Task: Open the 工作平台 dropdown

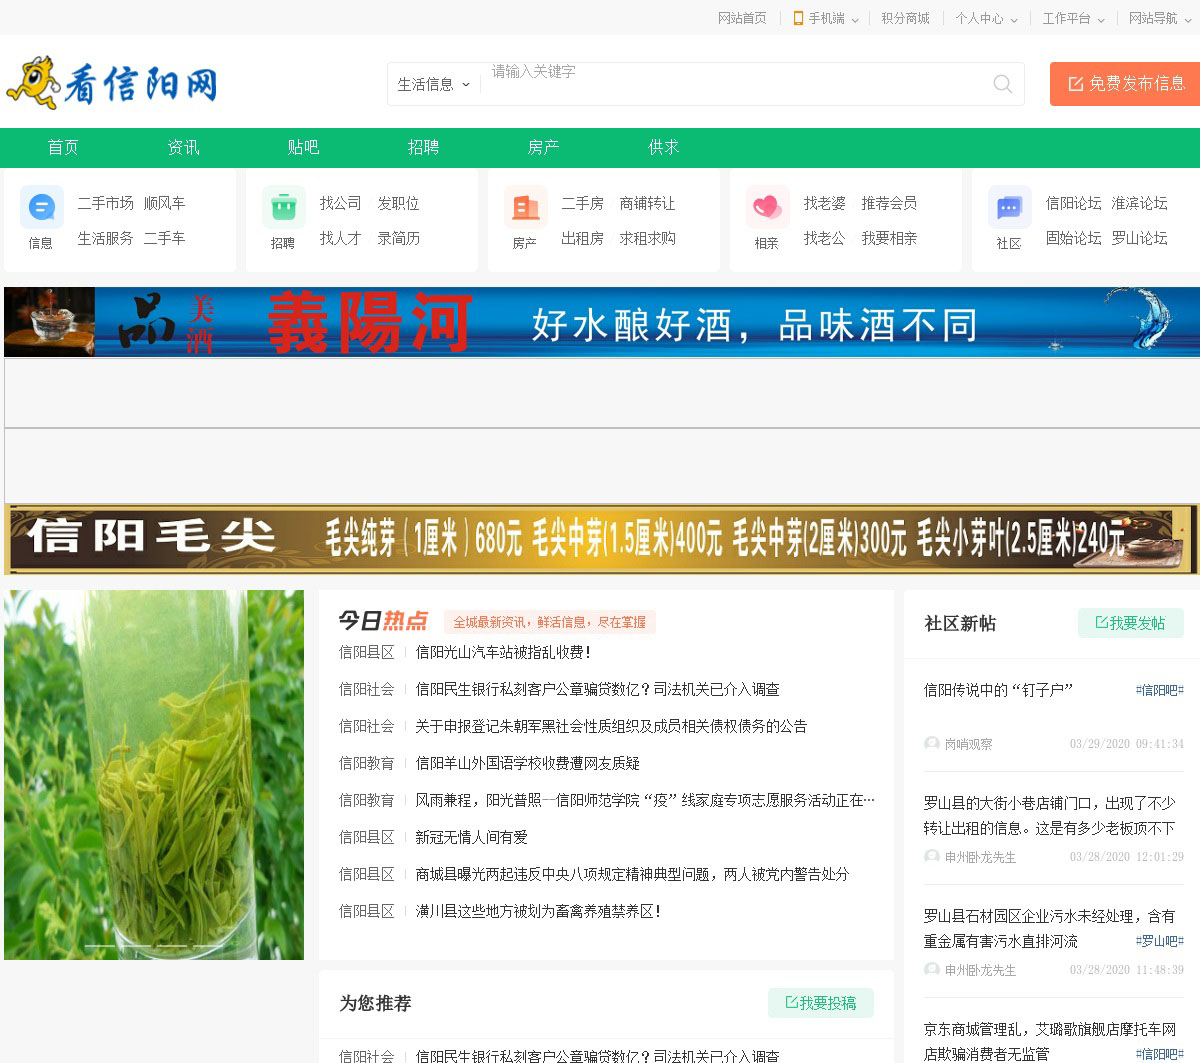Action: 1073,18
